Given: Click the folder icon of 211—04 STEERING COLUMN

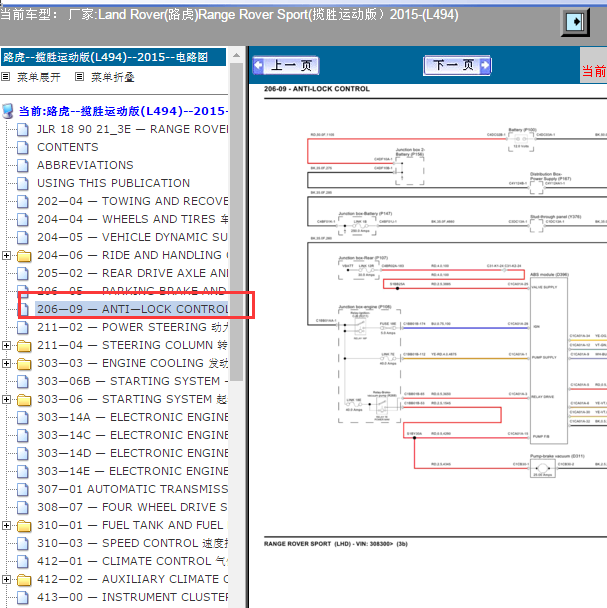Looking at the screenshot, I should pos(24,346).
